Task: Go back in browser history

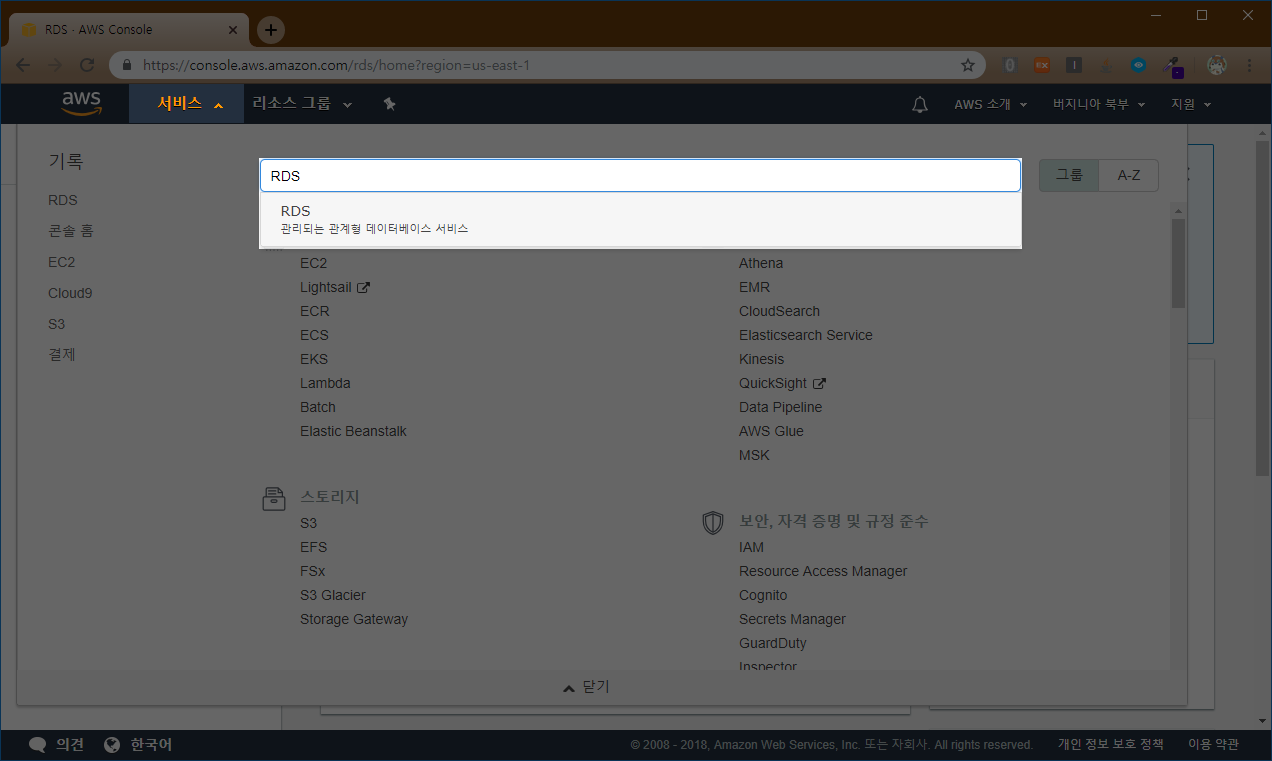Action: (23, 65)
